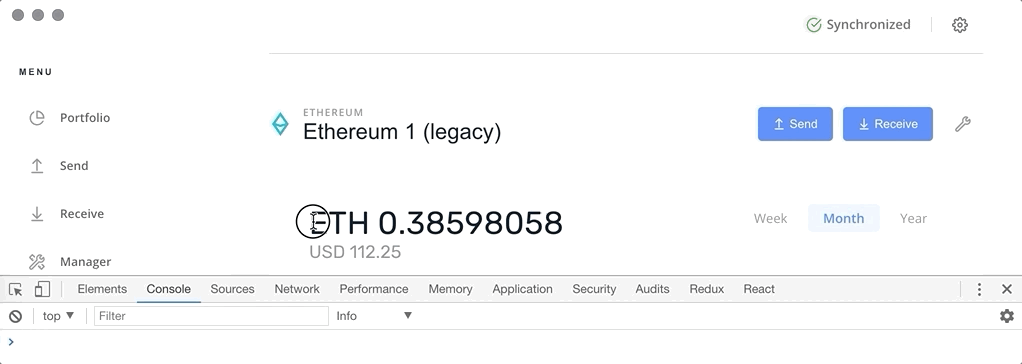Open the Redux tab in DevTools
This screenshot has height=364, width=1022.
pos(707,289)
